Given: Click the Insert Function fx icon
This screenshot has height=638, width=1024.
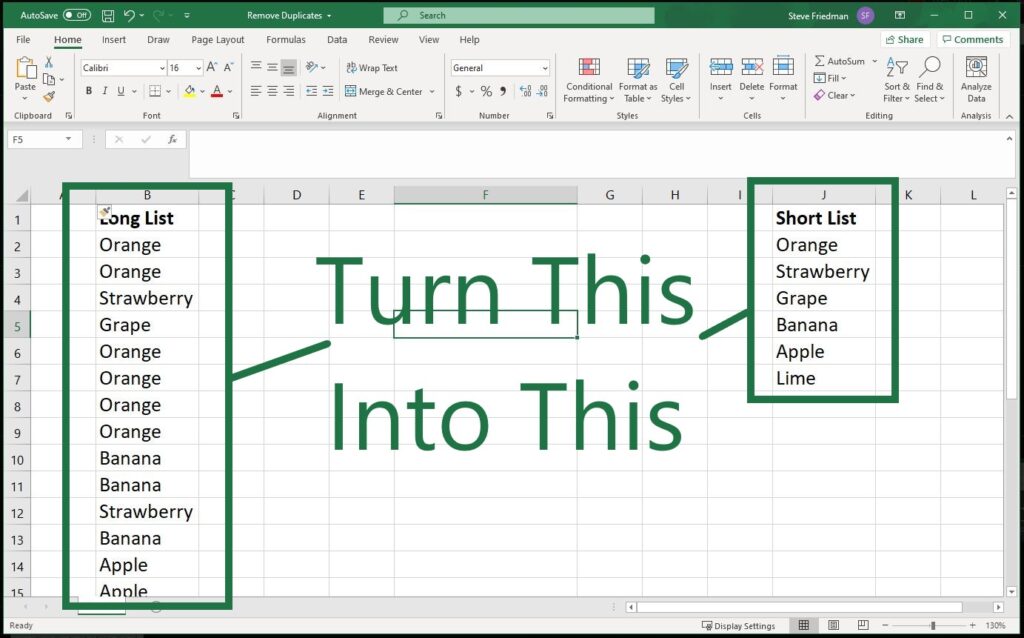Looking at the screenshot, I should click(x=172, y=140).
